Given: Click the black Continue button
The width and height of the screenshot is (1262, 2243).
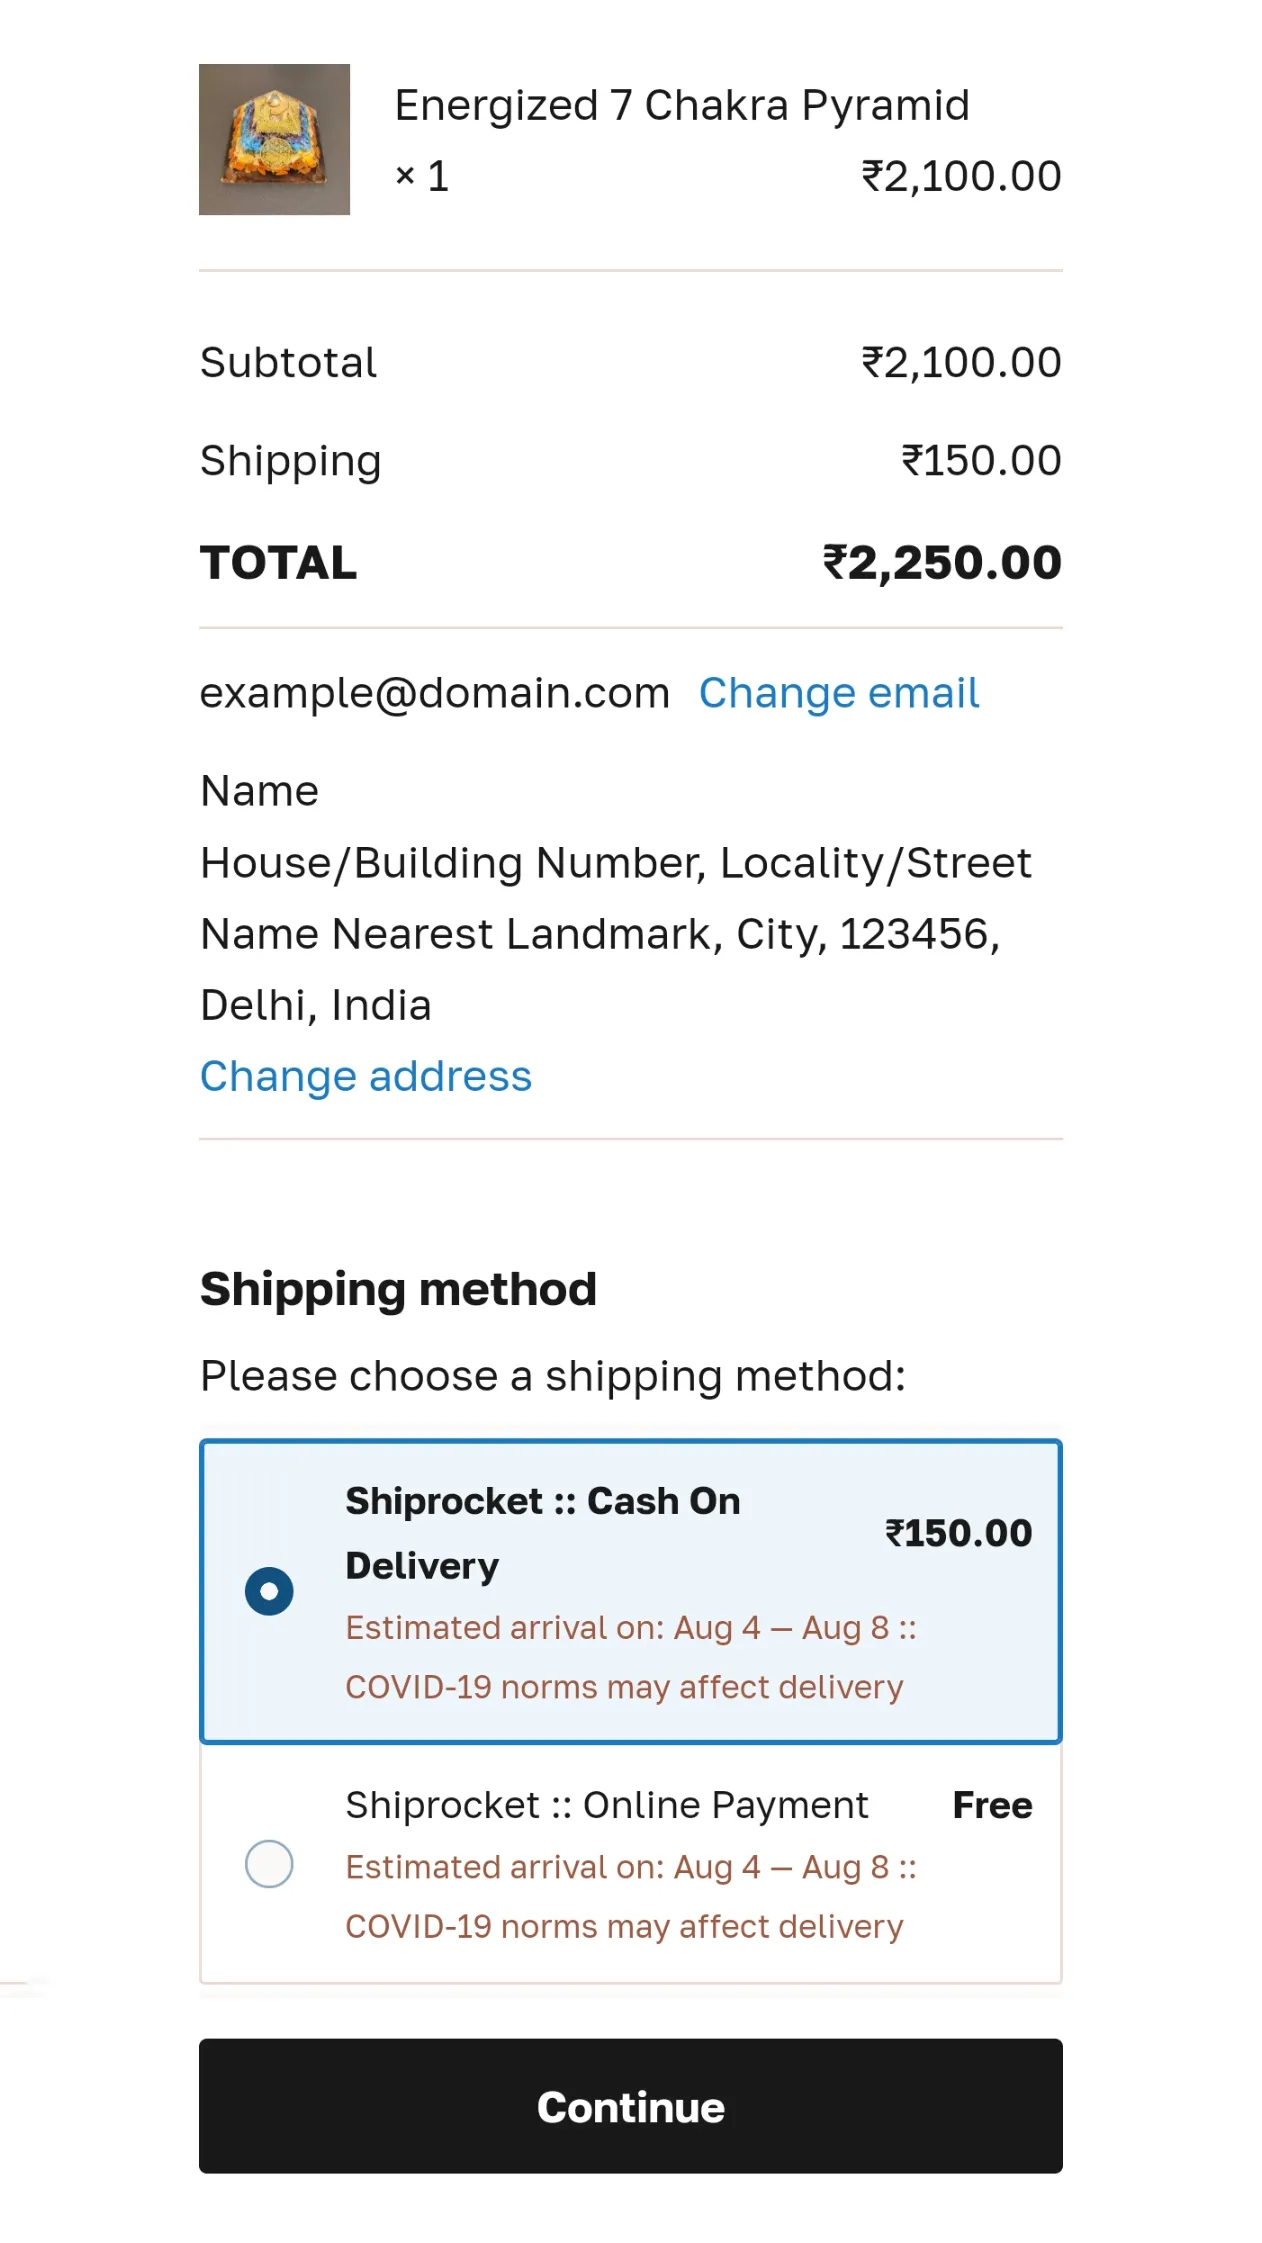Looking at the screenshot, I should [x=631, y=2106].
